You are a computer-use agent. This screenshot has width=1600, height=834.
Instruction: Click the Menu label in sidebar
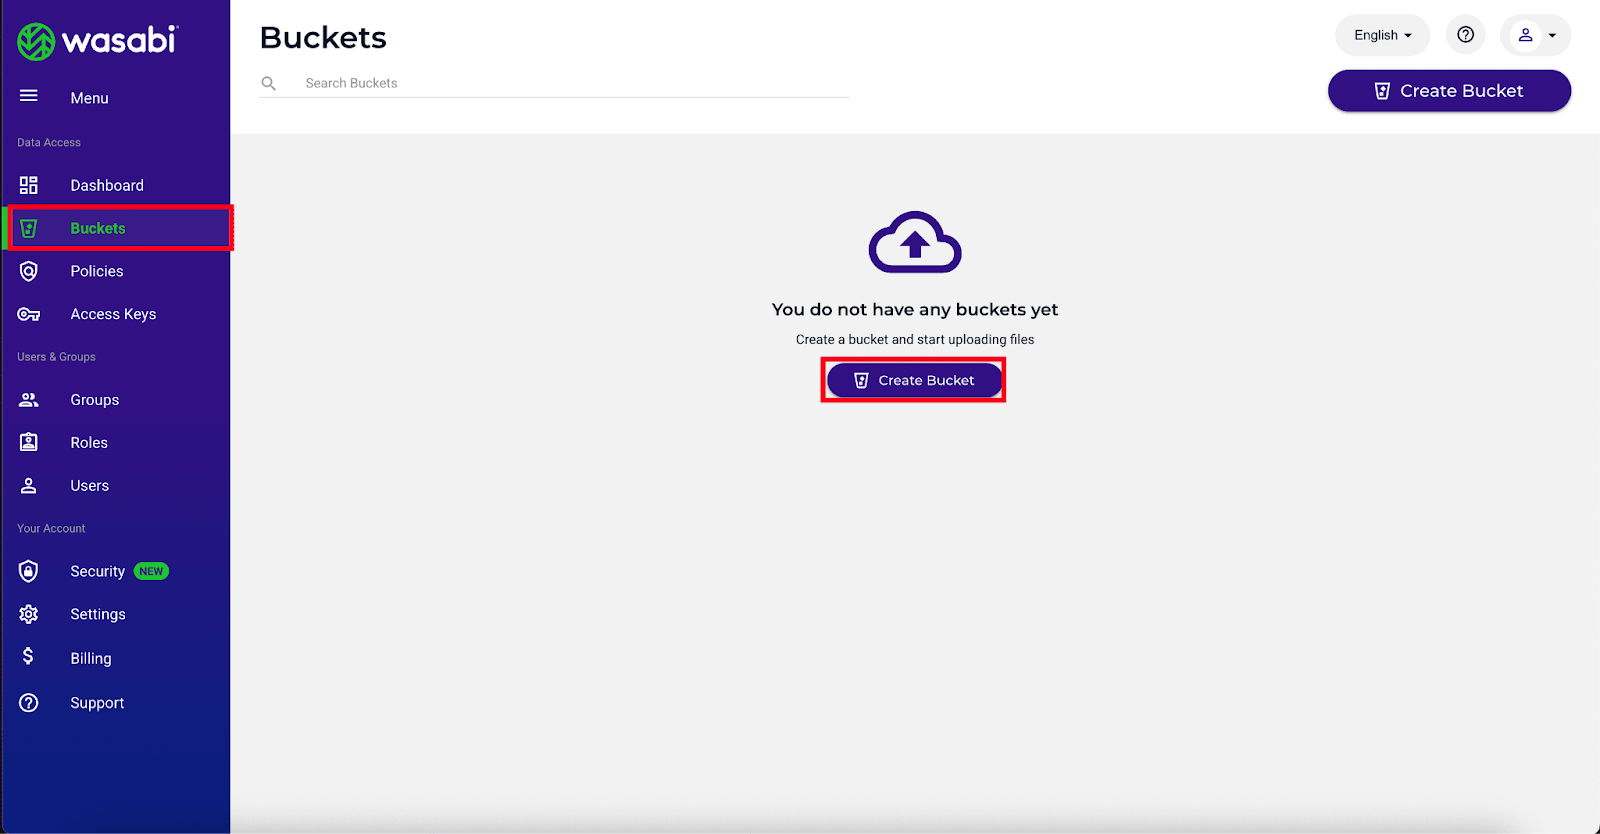pyautogui.click(x=89, y=98)
